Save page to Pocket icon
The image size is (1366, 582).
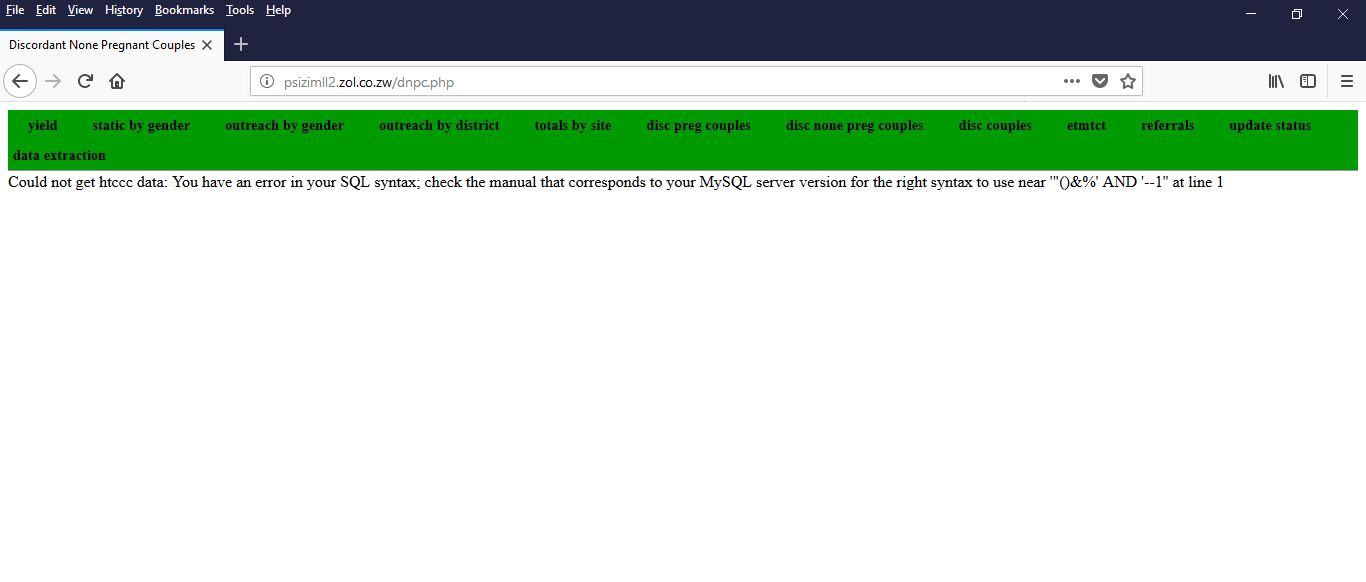point(1100,81)
